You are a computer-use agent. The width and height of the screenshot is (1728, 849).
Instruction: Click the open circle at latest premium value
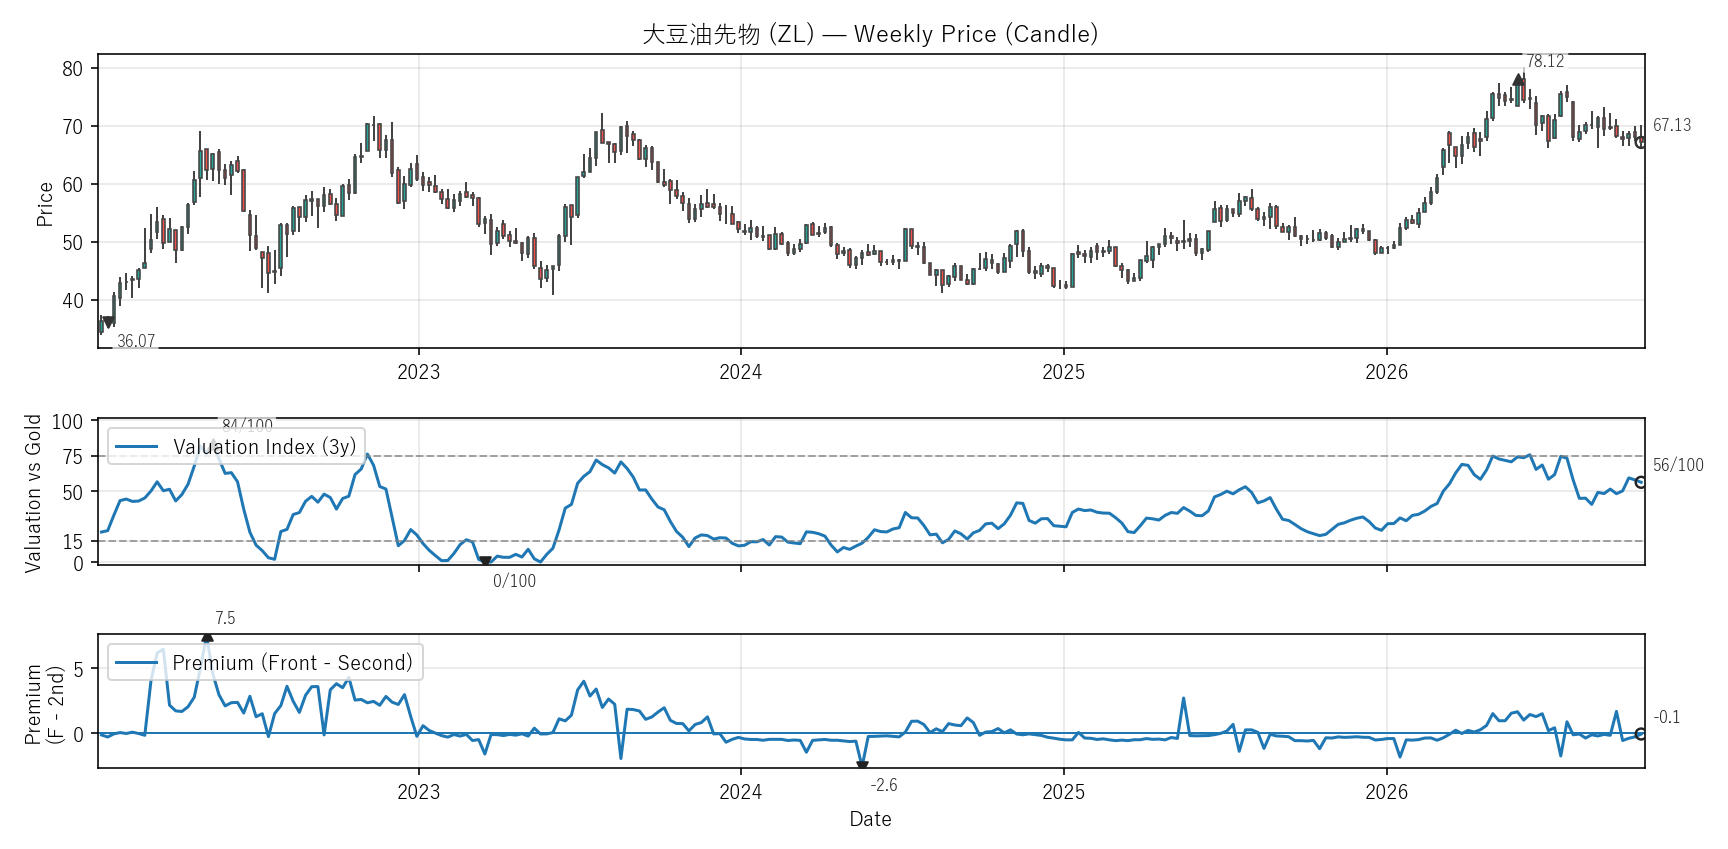click(x=1640, y=734)
